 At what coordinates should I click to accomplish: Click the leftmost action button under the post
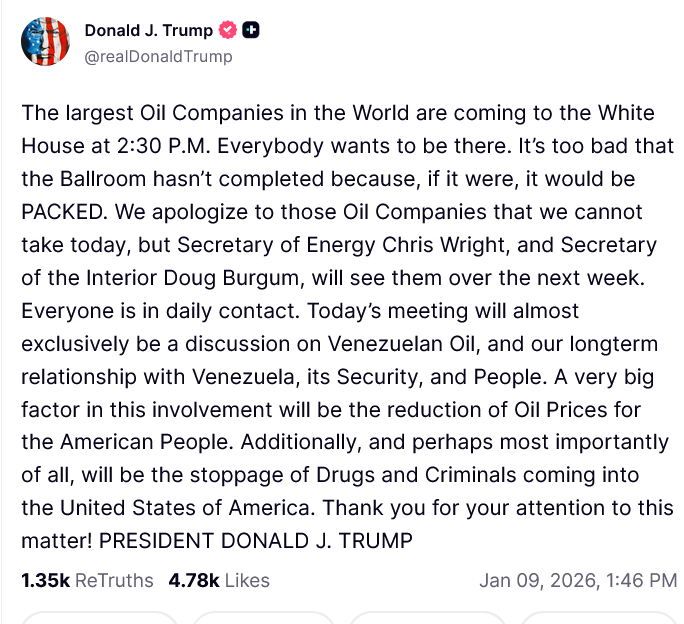pos(98,619)
